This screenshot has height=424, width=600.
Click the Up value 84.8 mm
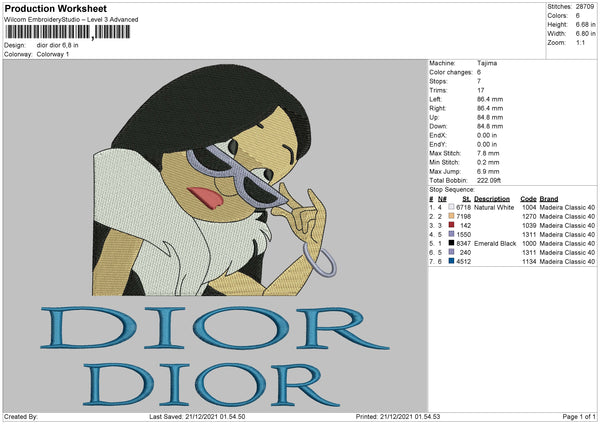(x=490, y=117)
